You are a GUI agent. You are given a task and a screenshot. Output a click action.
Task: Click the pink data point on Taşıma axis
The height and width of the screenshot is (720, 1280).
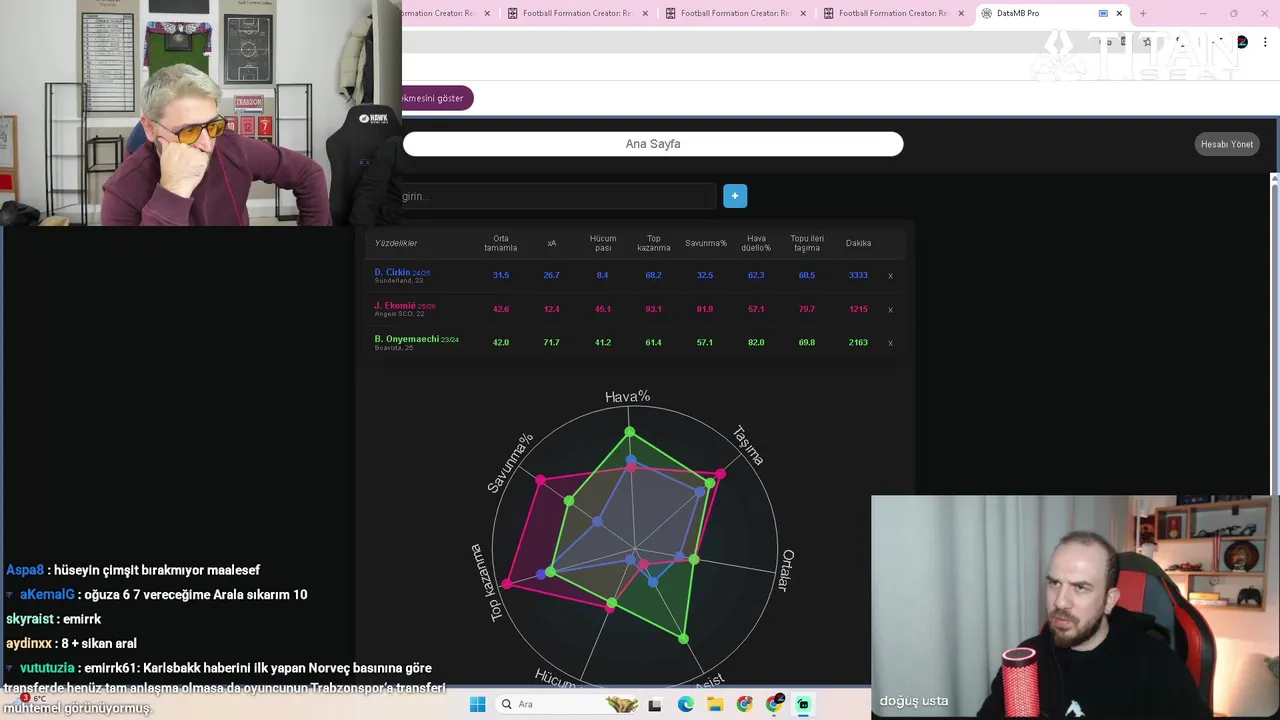[x=721, y=474]
